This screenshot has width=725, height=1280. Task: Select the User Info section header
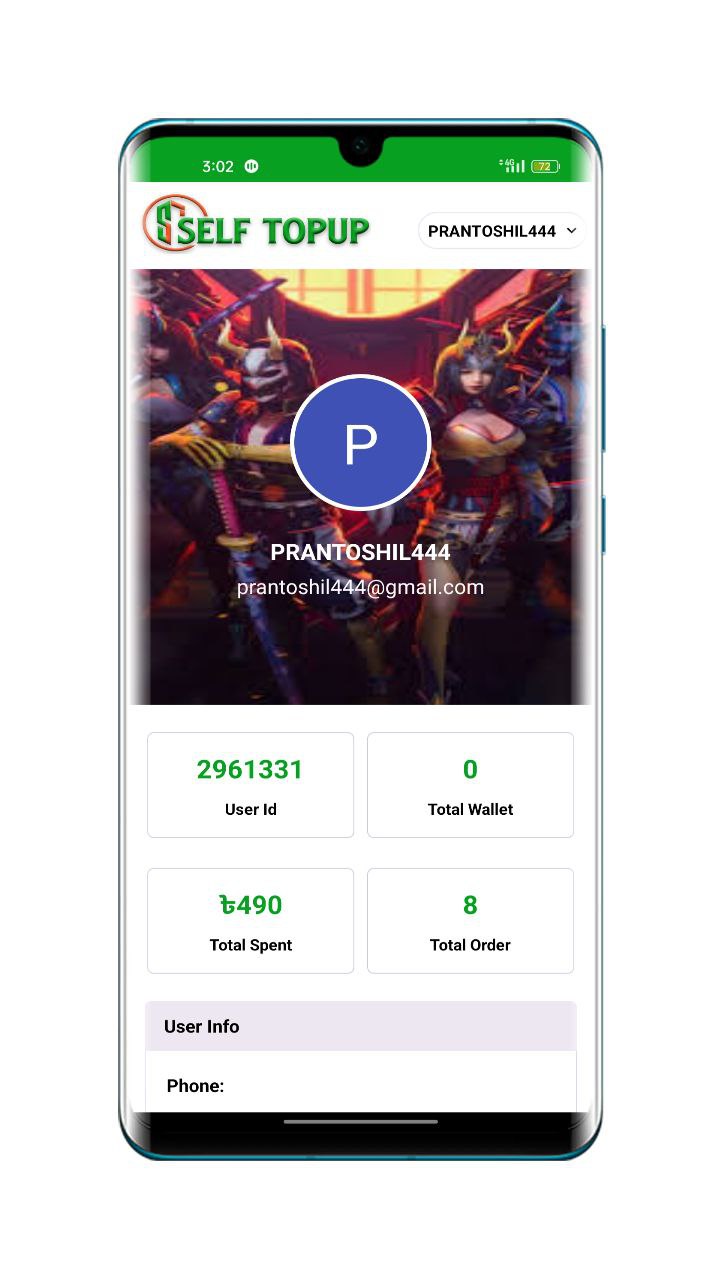[361, 1026]
